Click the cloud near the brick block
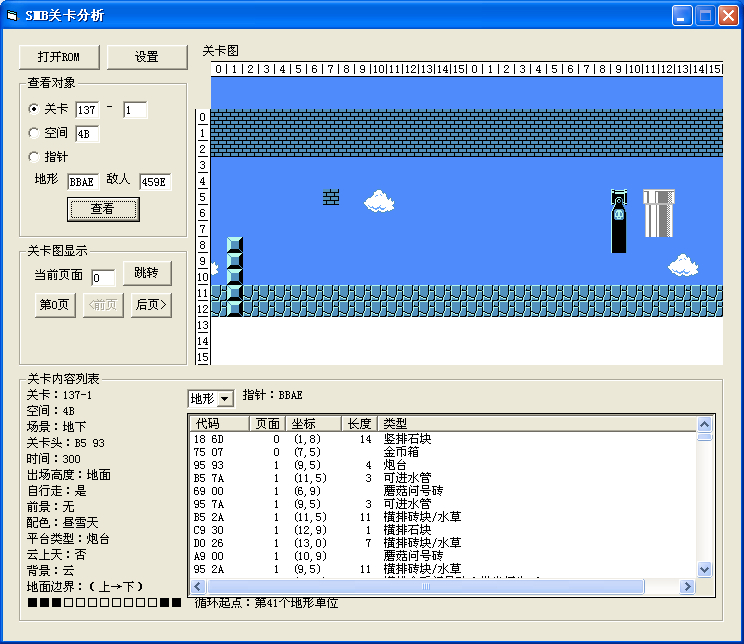The image size is (744, 644). 379,201
